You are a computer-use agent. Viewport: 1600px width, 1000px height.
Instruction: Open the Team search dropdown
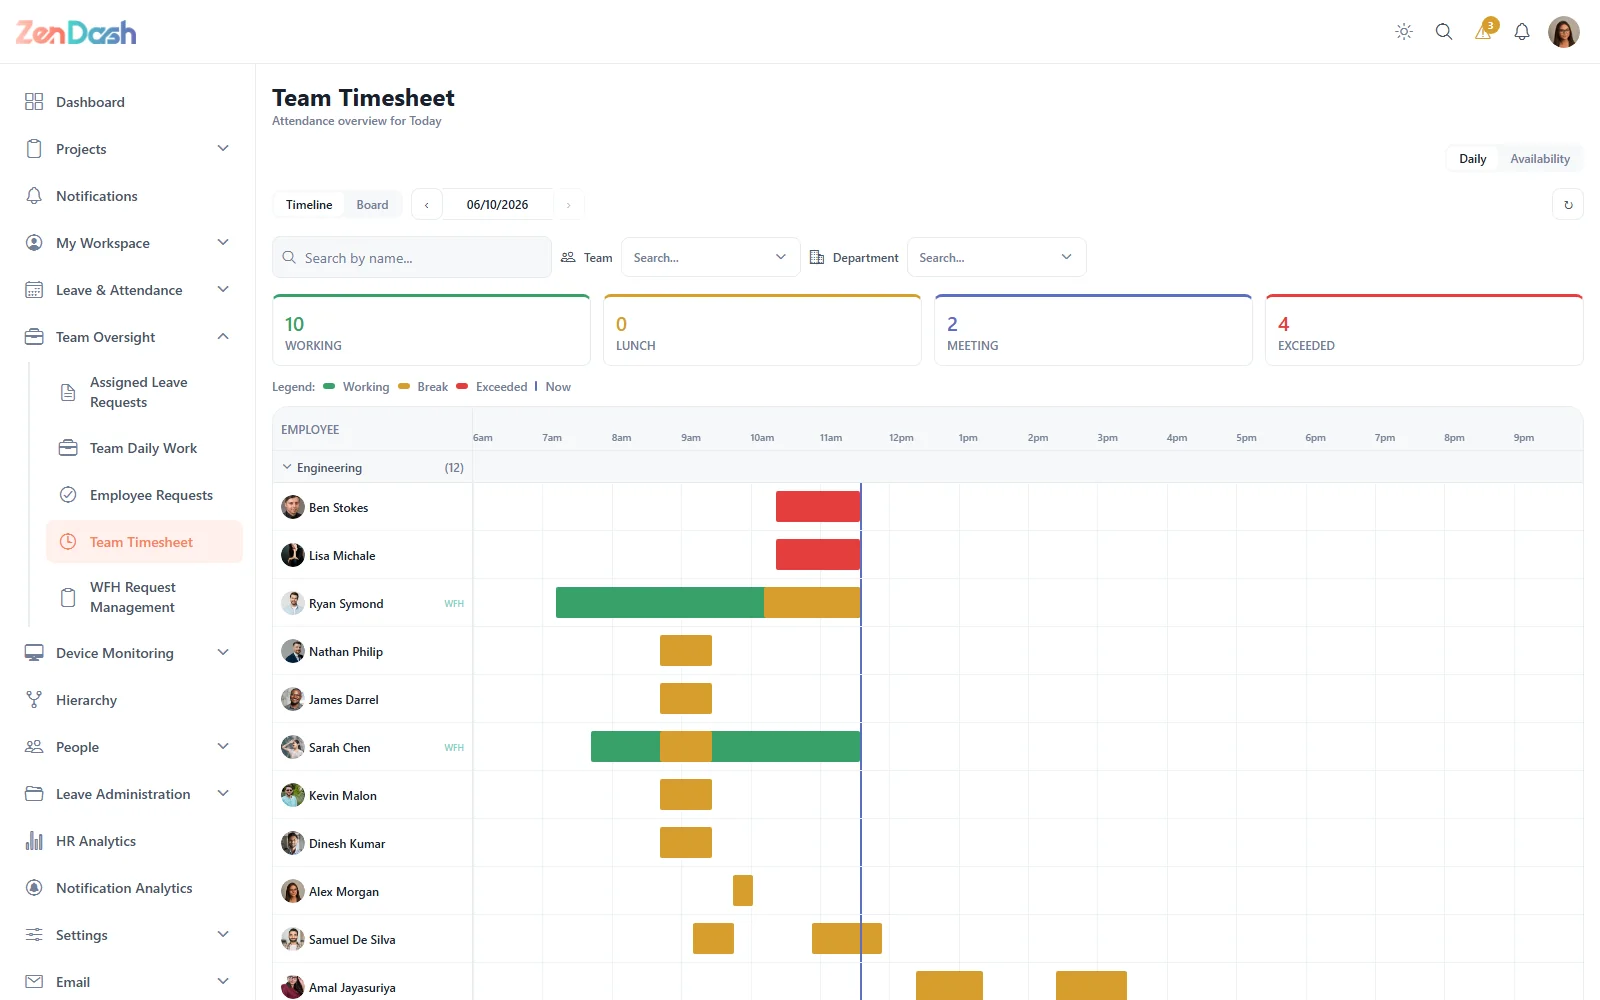tap(710, 257)
